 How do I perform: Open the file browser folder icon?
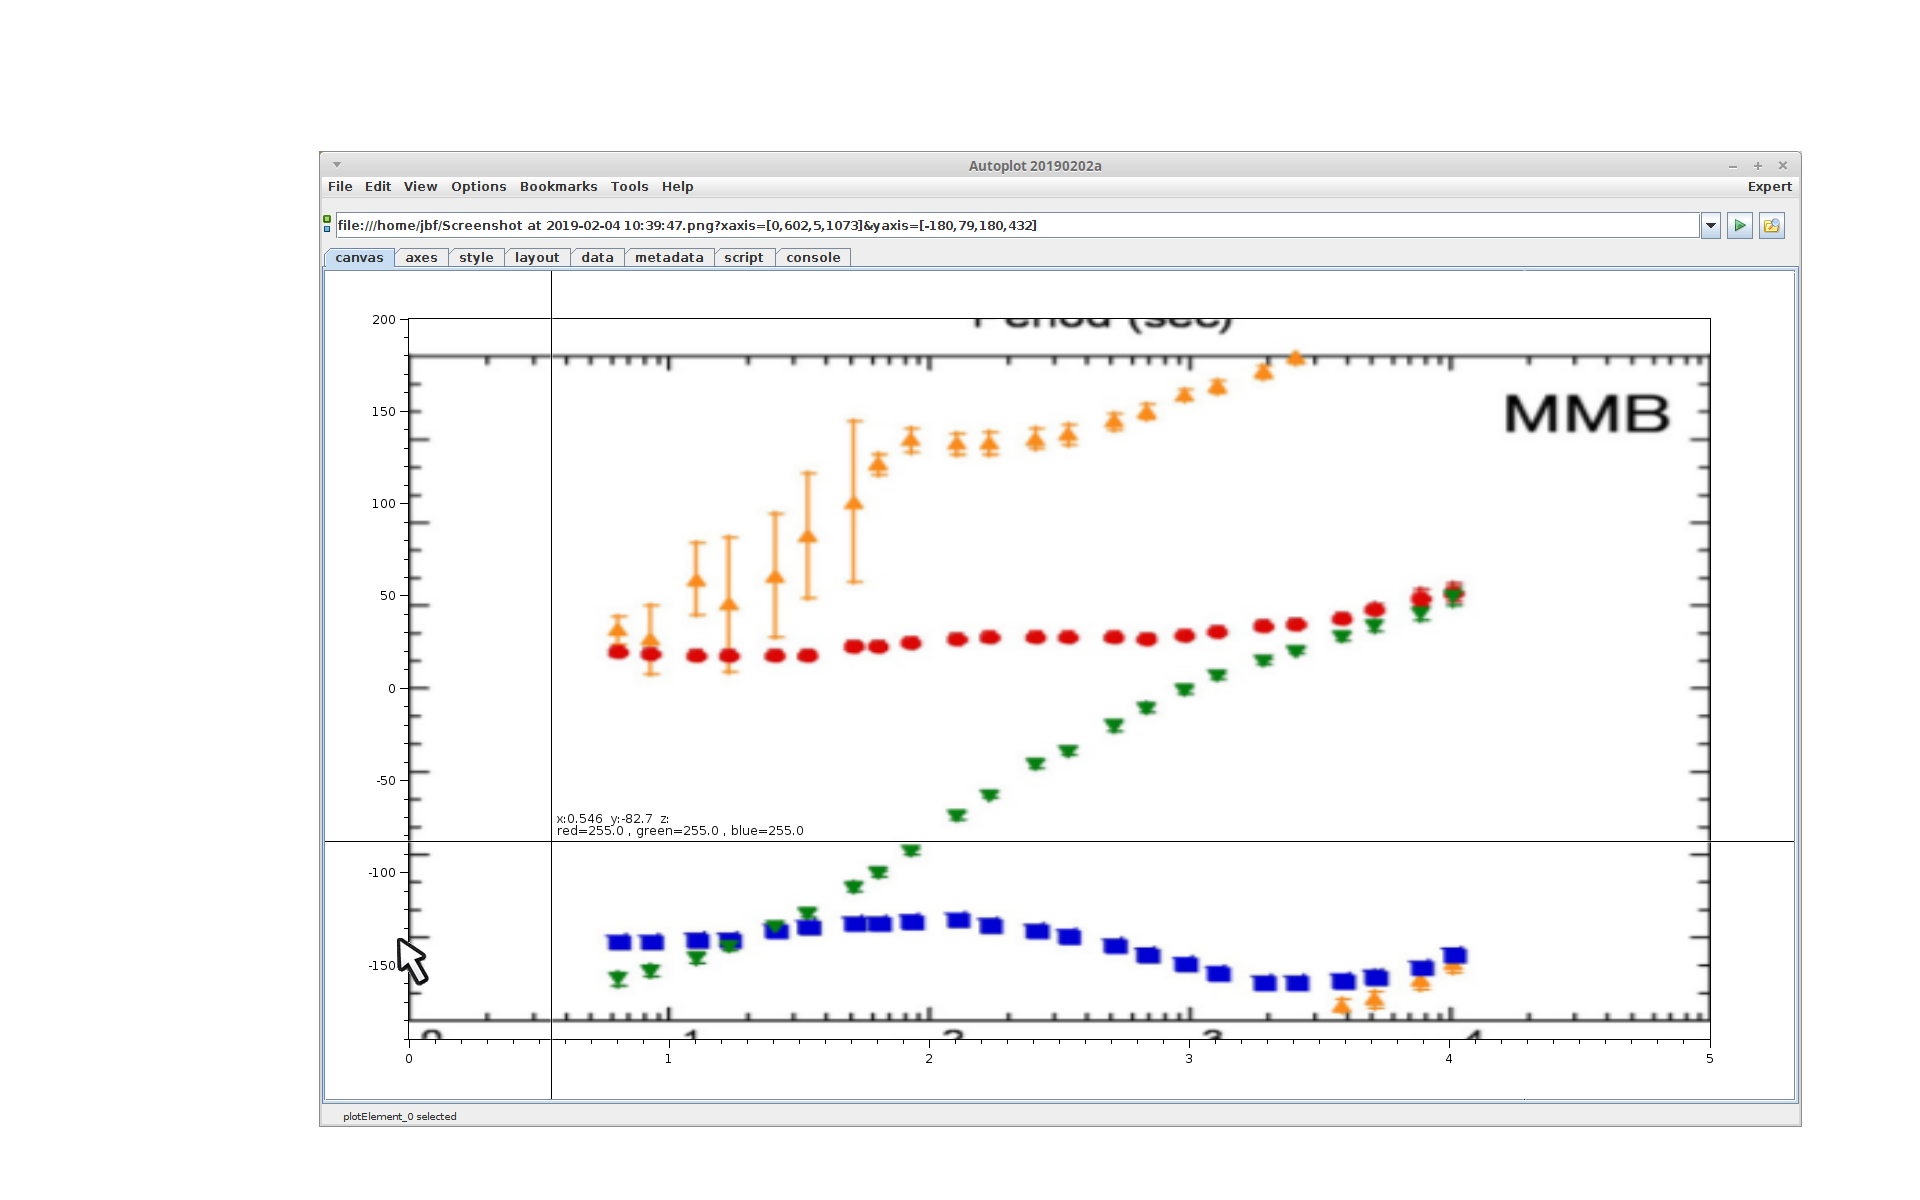coord(1771,226)
